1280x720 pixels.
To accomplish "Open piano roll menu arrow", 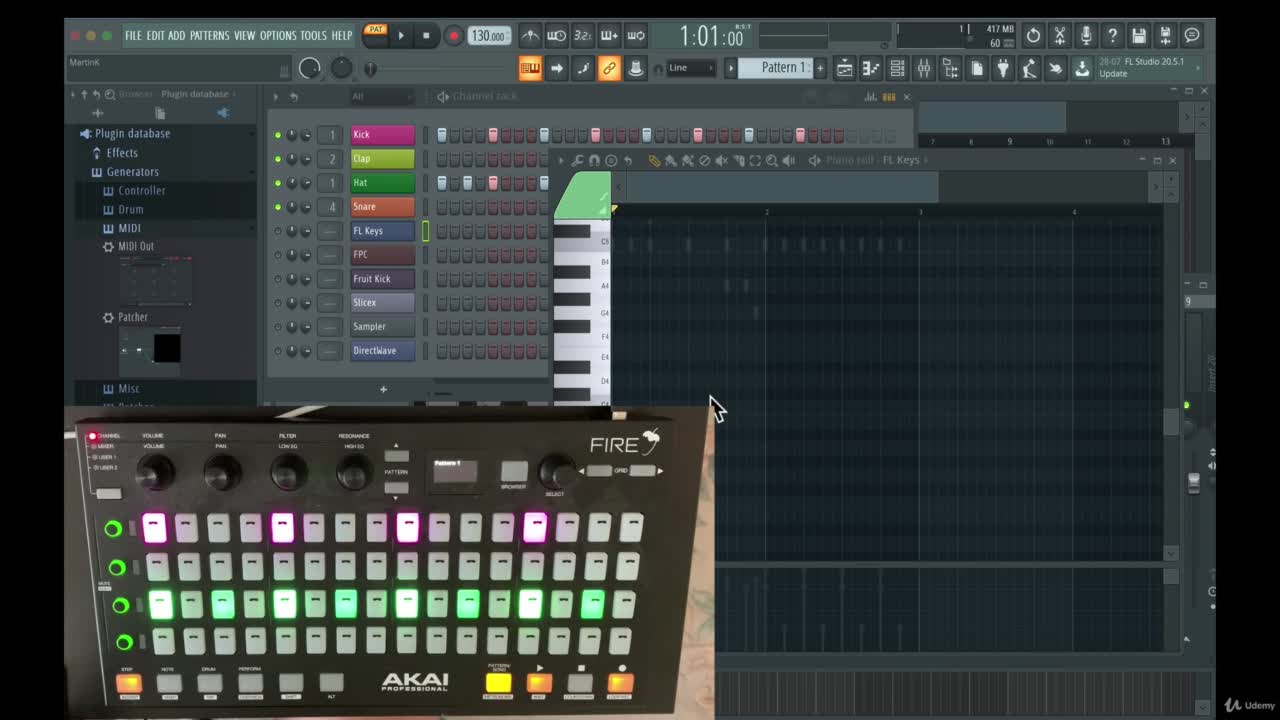I will coord(561,160).
